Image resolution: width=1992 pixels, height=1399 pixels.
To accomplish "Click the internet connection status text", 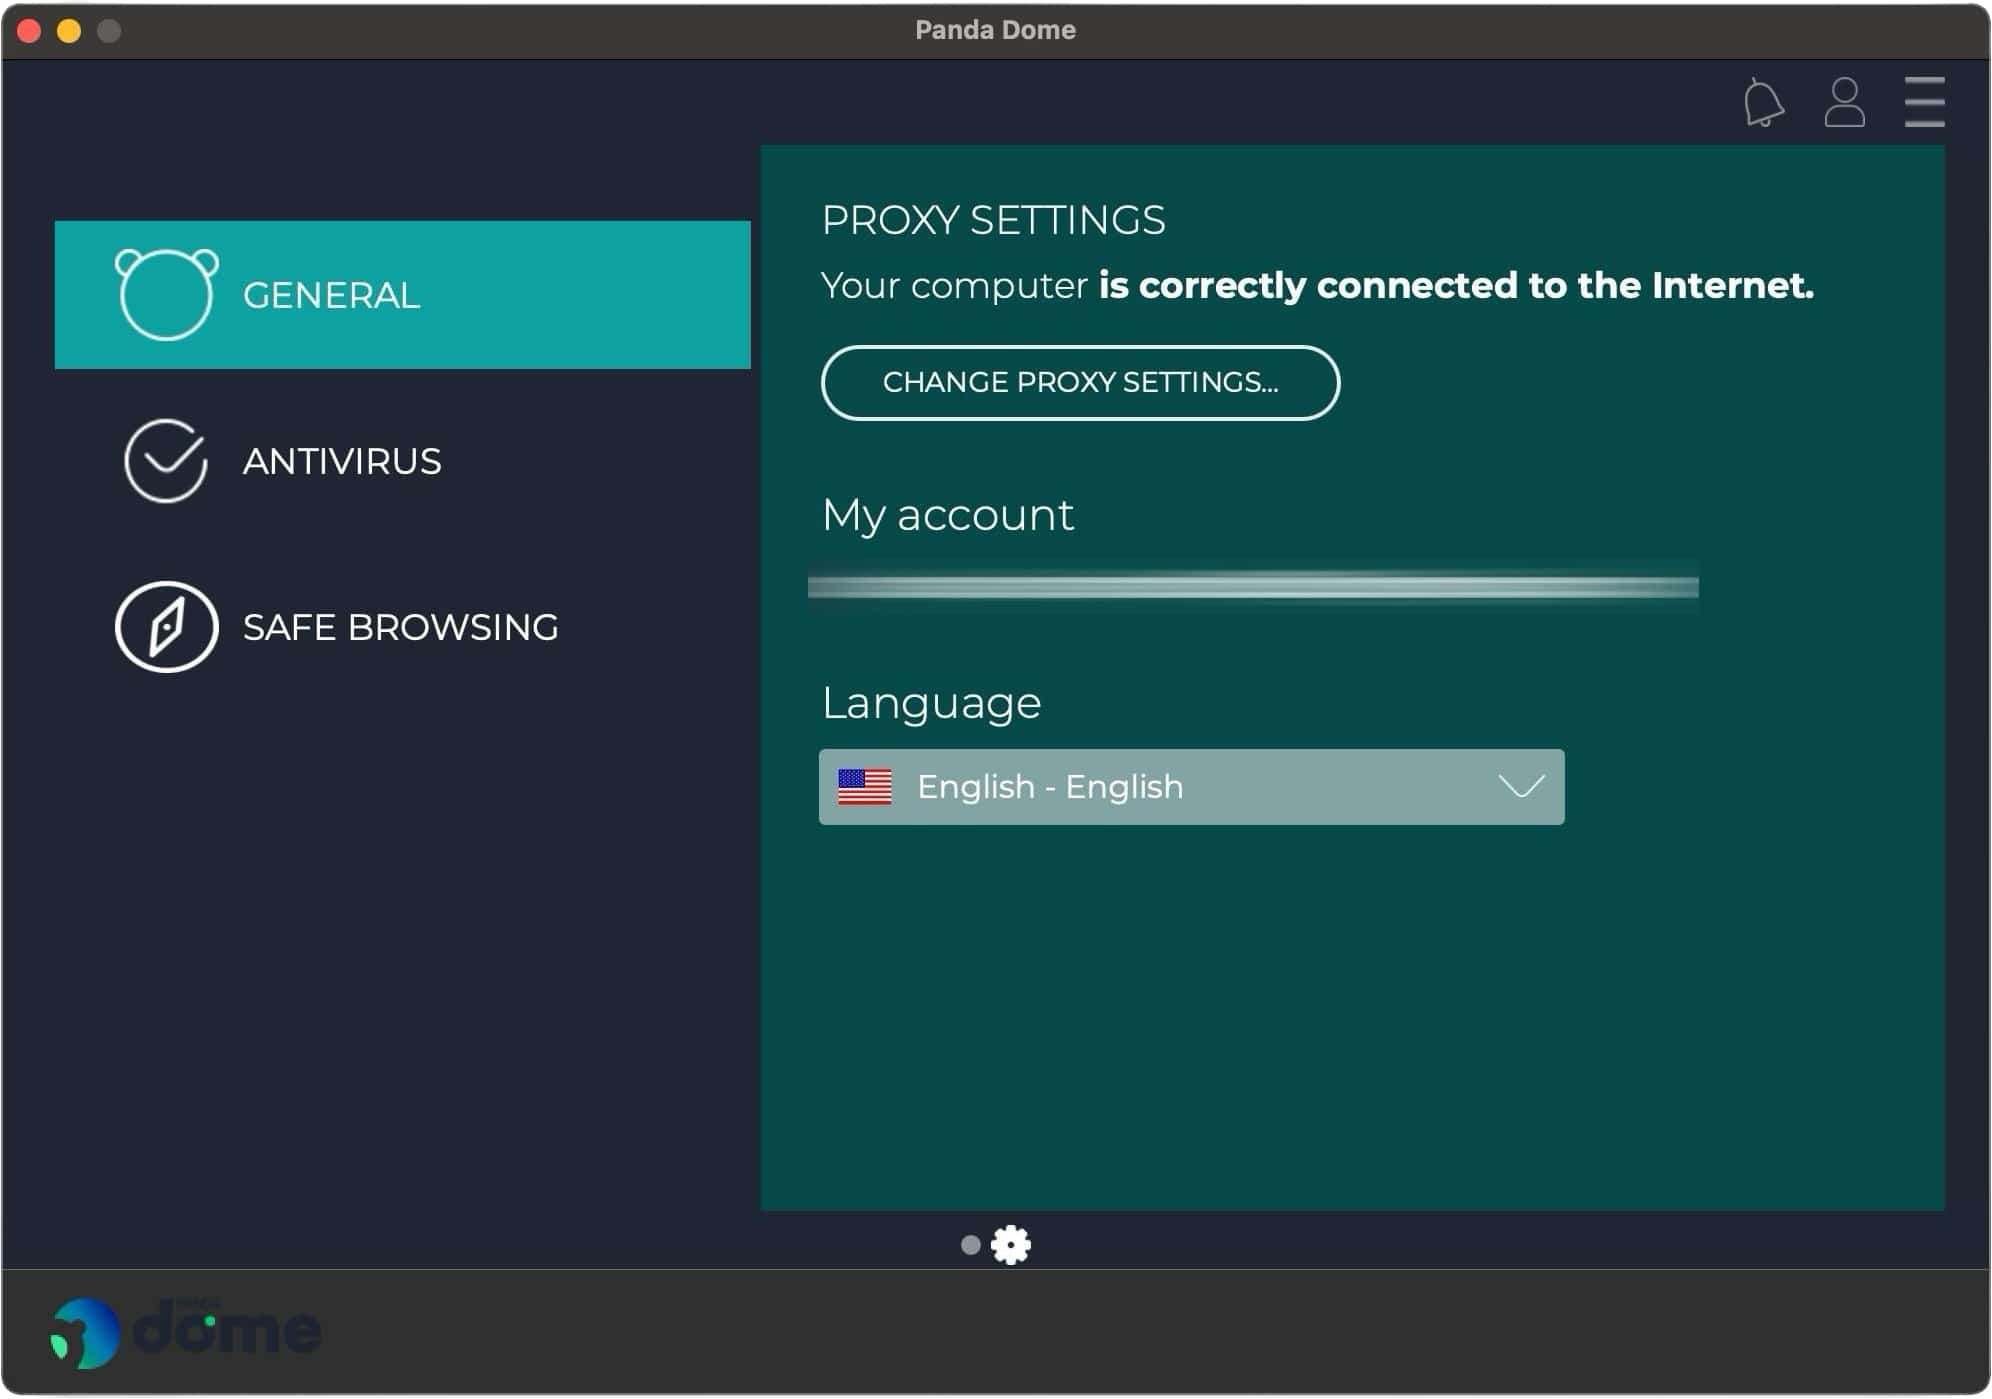I will (1317, 286).
